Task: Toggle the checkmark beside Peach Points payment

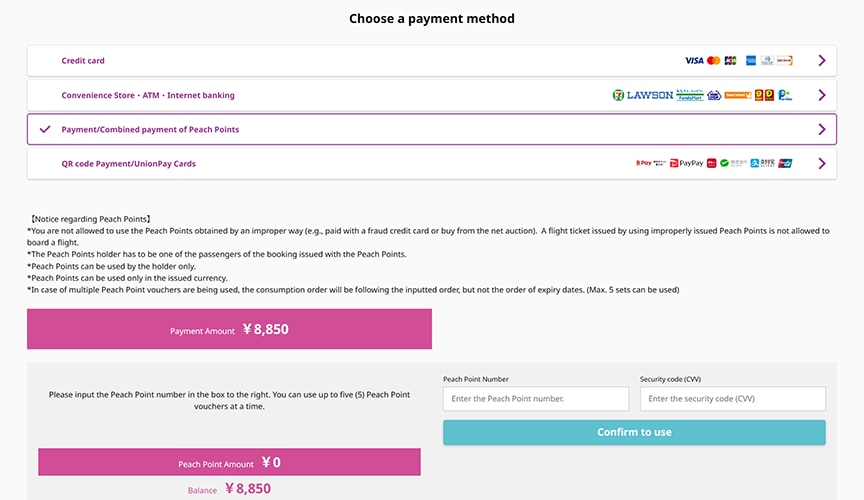Action: [45, 130]
